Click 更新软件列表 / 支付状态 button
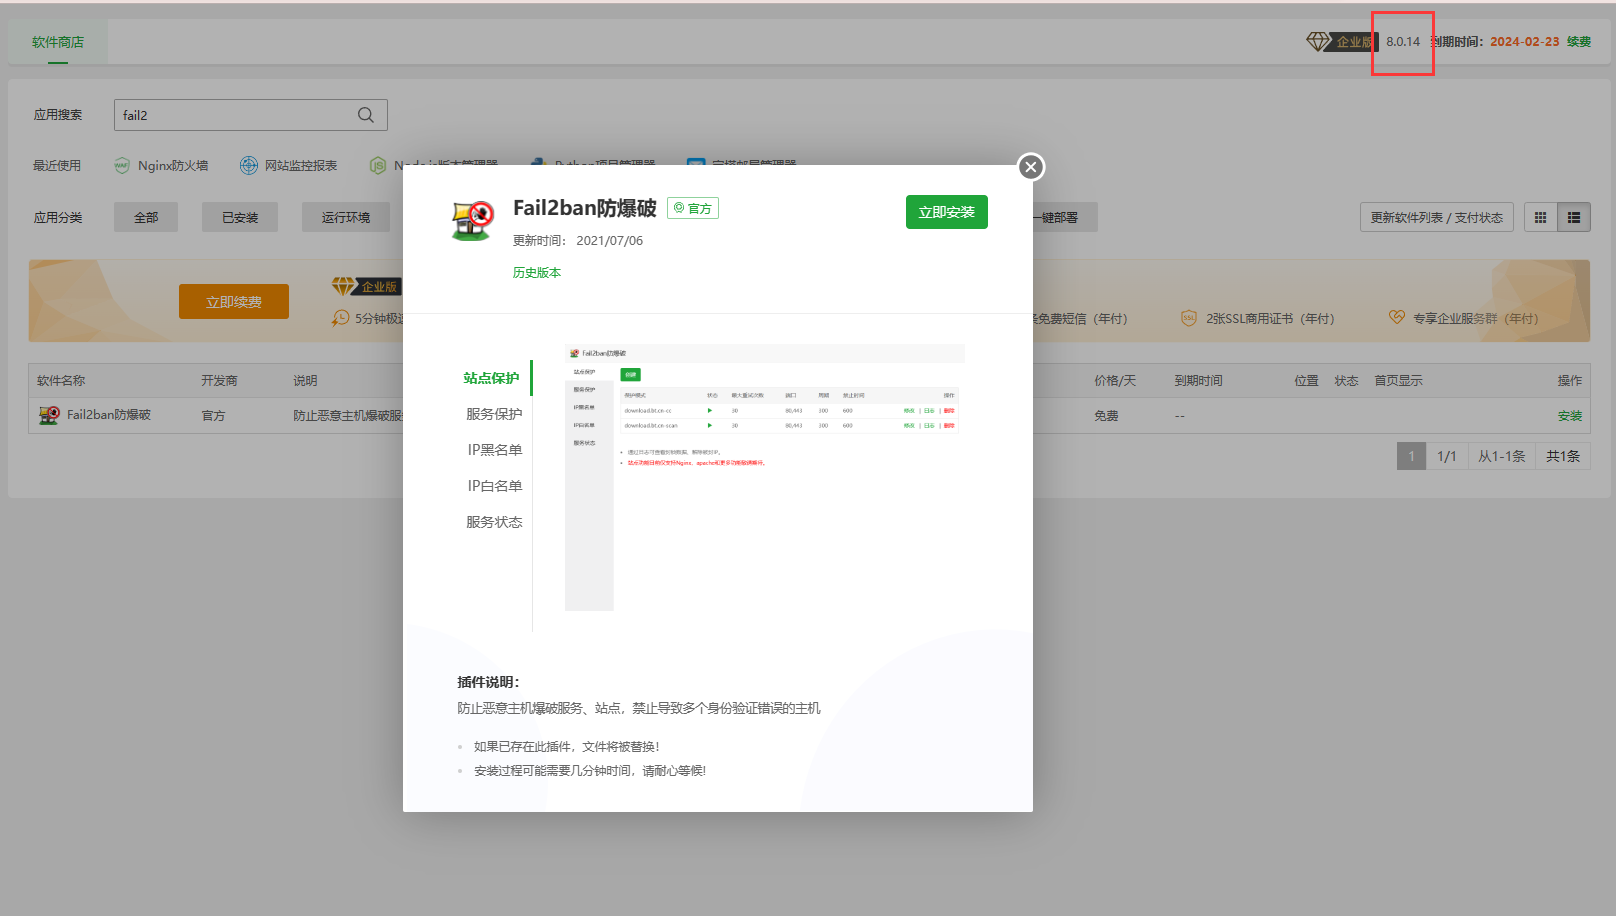1616x916 pixels. coord(1437,217)
